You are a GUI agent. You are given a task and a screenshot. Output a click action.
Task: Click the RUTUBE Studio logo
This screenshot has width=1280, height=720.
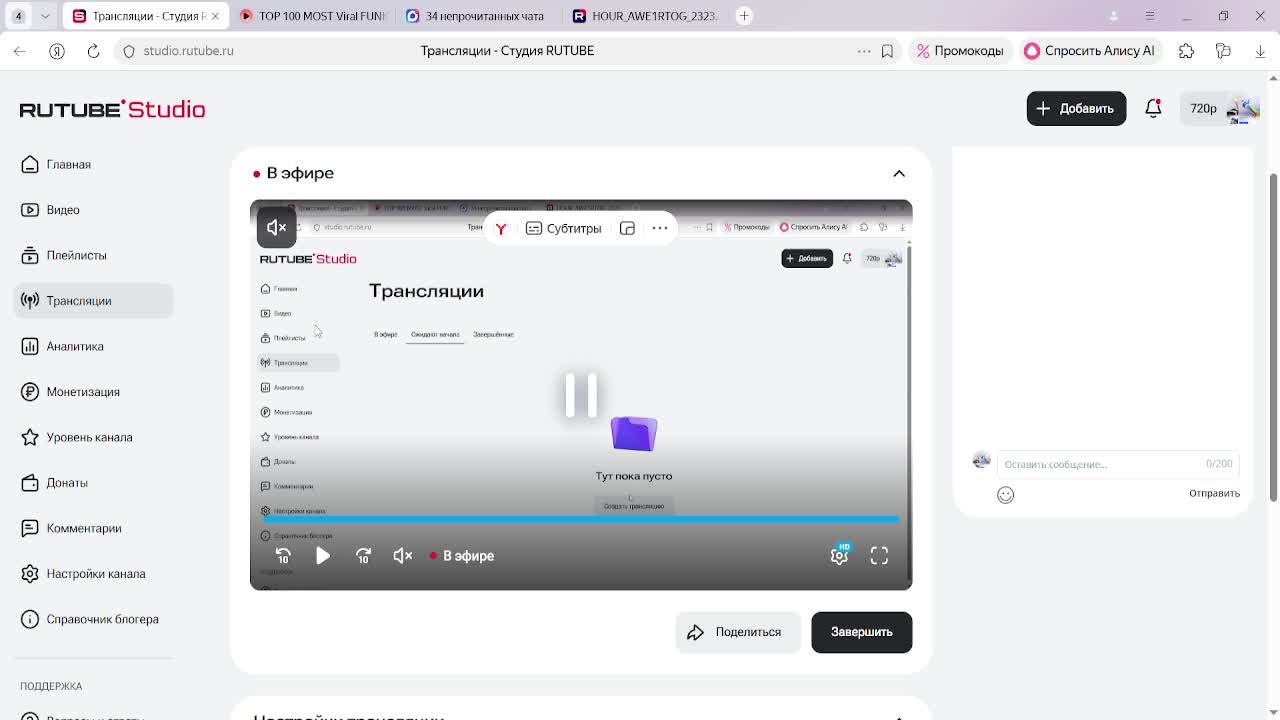pyautogui.click(x=112, y=109)
